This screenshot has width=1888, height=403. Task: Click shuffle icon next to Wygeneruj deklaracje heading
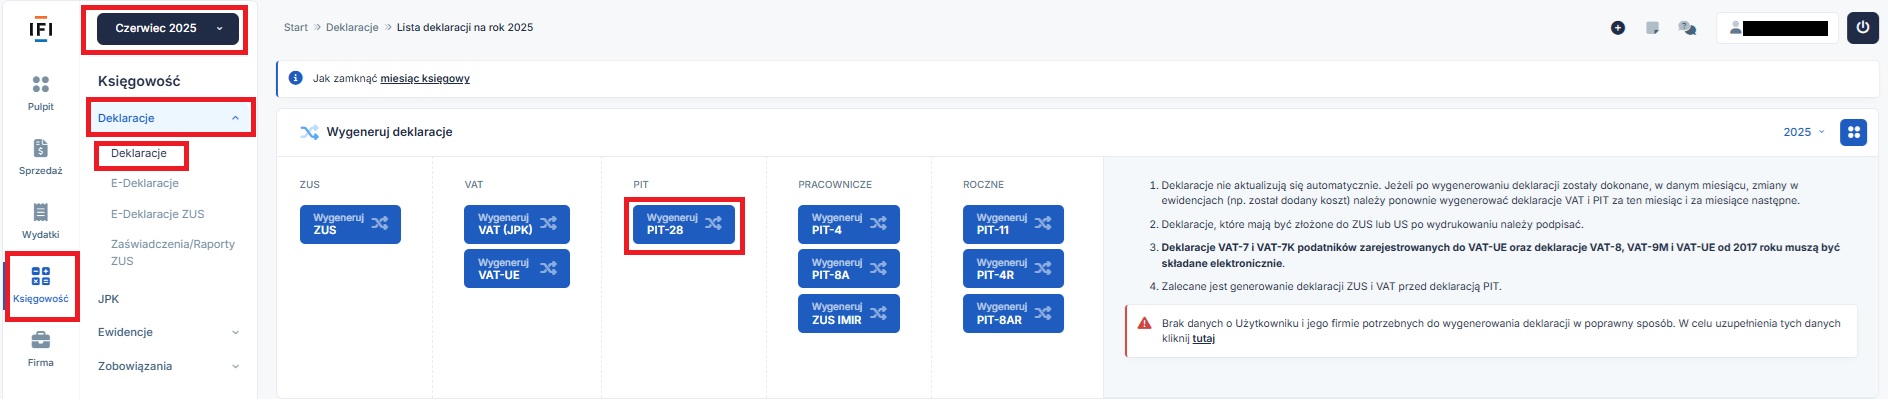[x=310, y=132]
